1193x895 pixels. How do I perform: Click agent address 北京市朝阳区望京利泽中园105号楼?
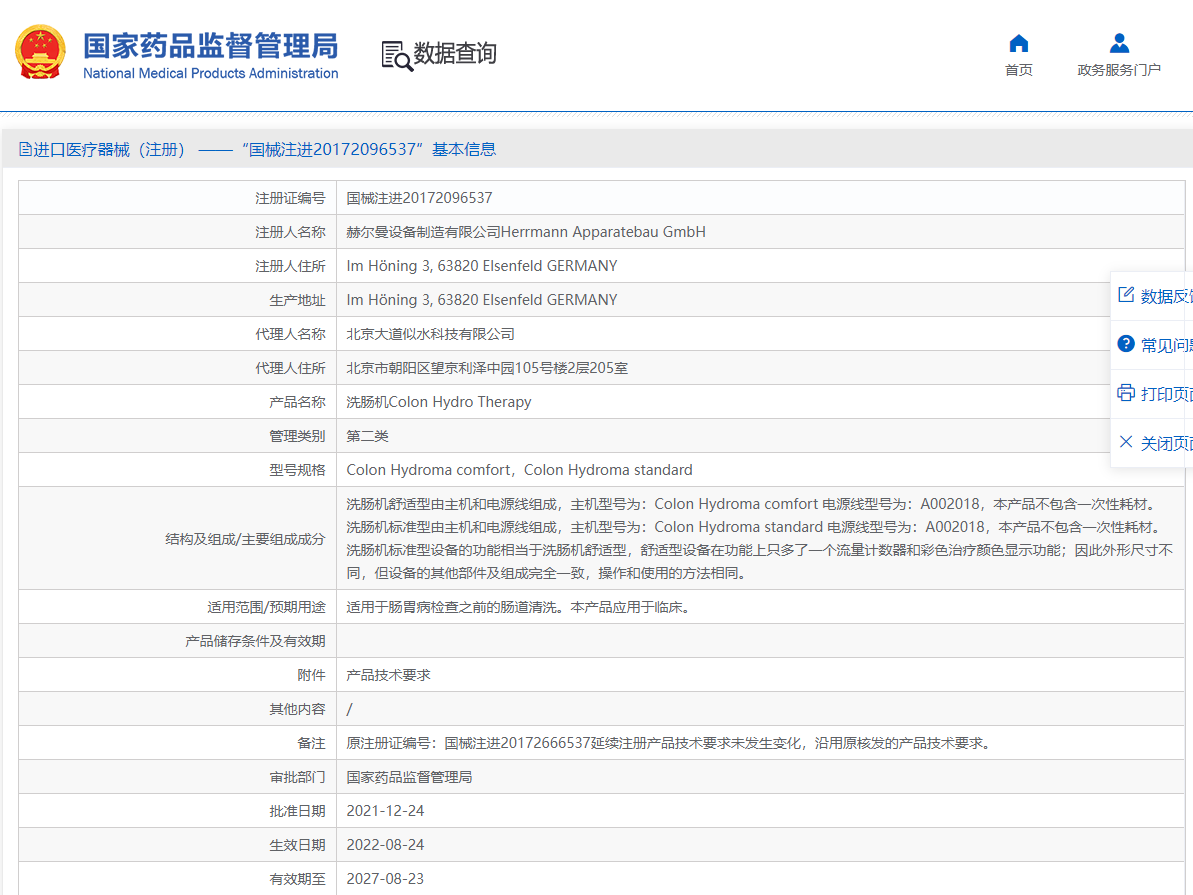[x=487, y=368]
